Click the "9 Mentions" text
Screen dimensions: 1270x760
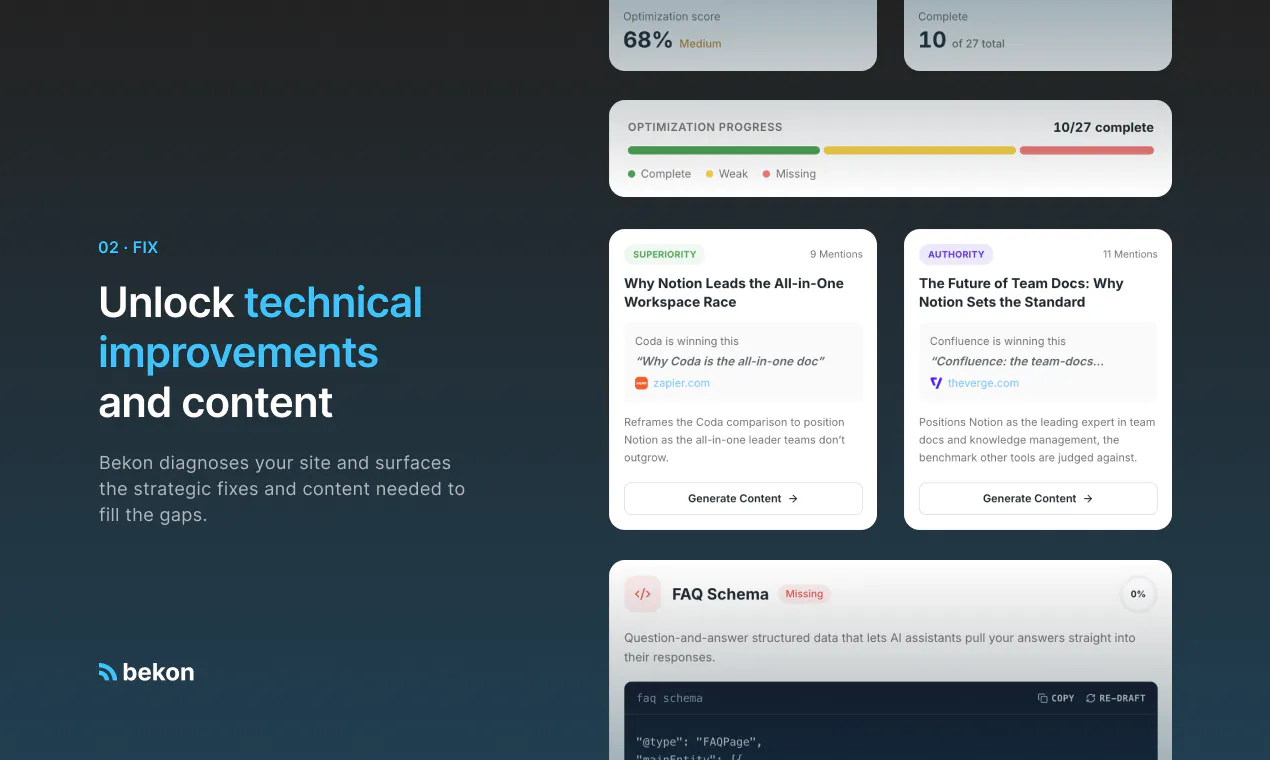coord(836,254)
